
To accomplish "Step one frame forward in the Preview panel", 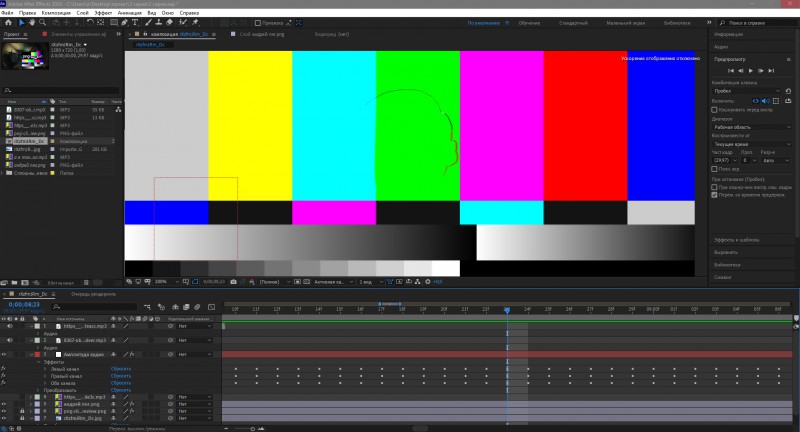I will (x=761, y=70).
